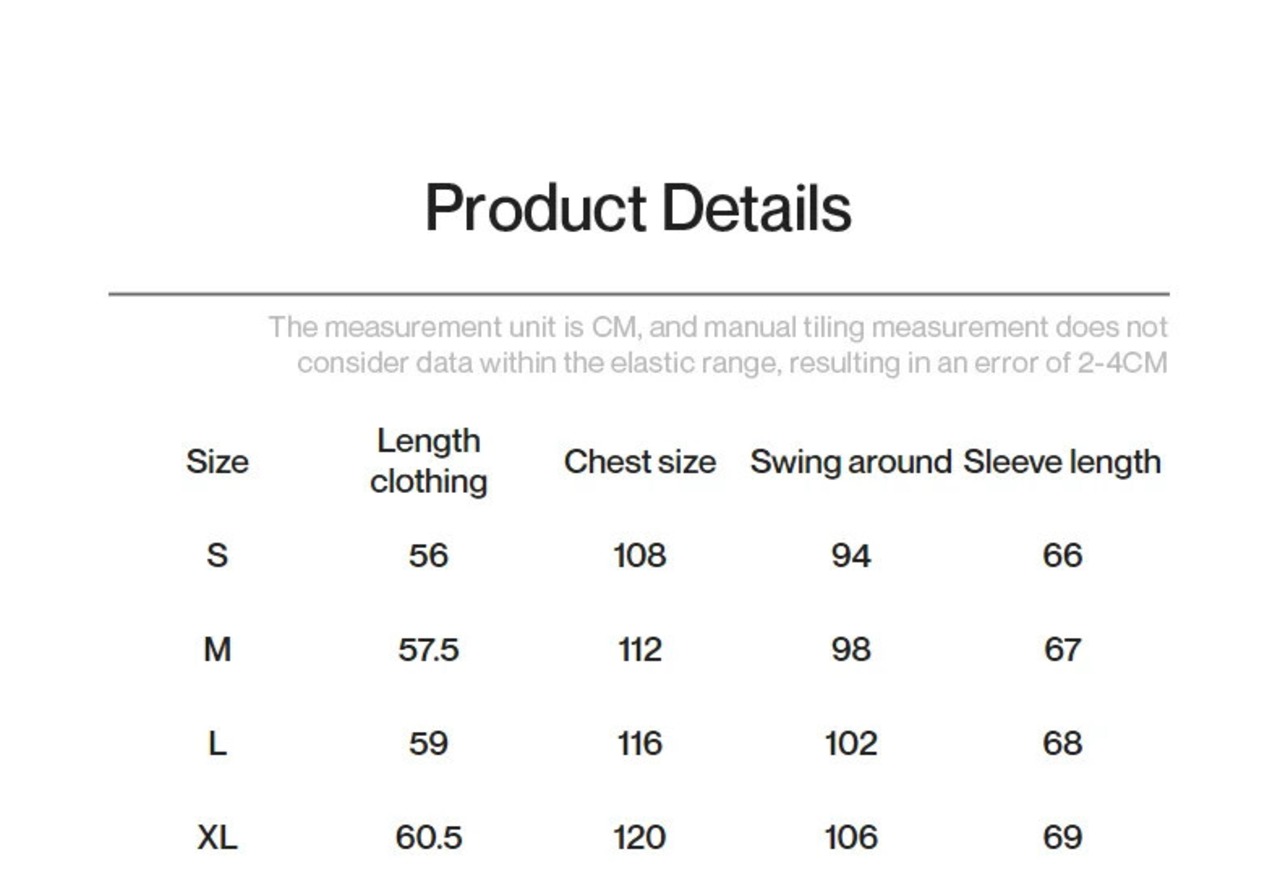
Task: Click the 116 chest size value
Action: pyautogui.click(x=639, y=744)
